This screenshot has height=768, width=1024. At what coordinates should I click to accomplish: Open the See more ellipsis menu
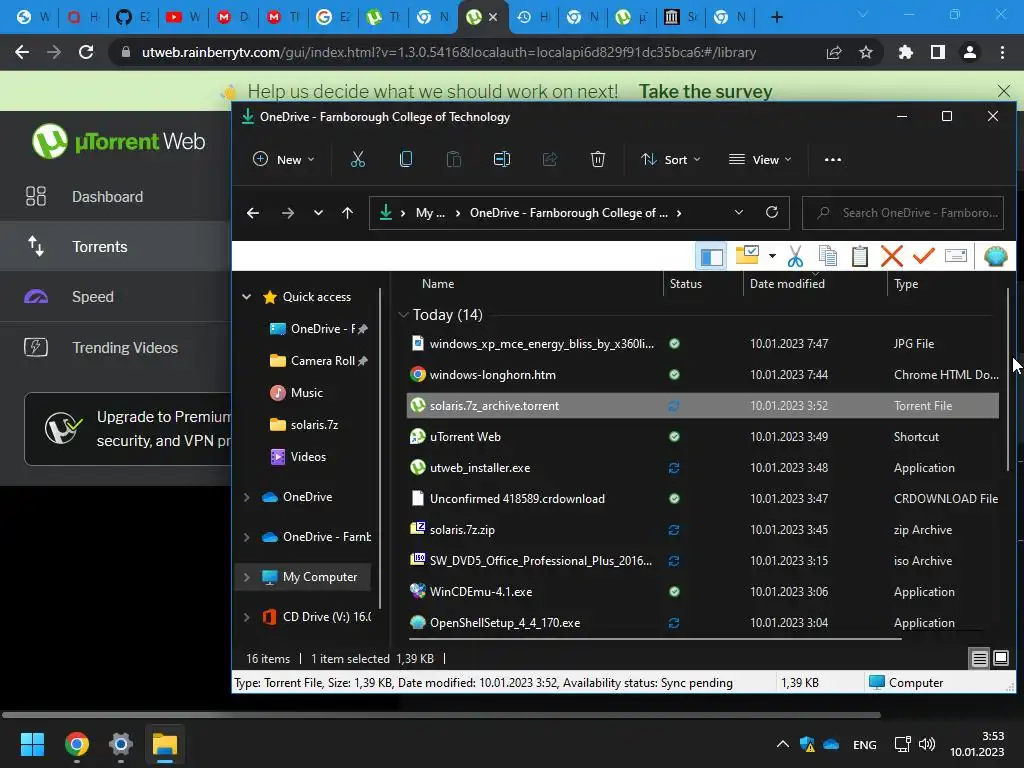point(833,159)
